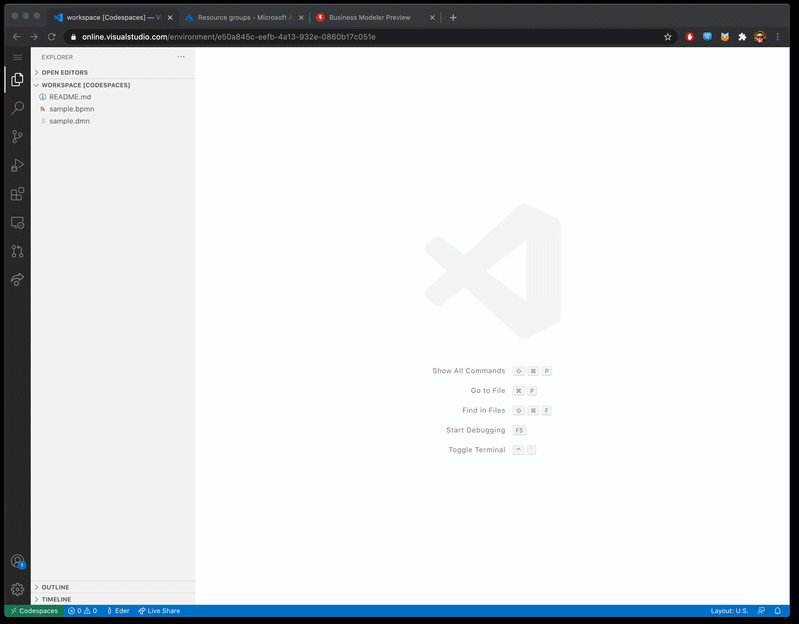Expand the Timeline section
The image size is (799, 624).
(56, 599)
